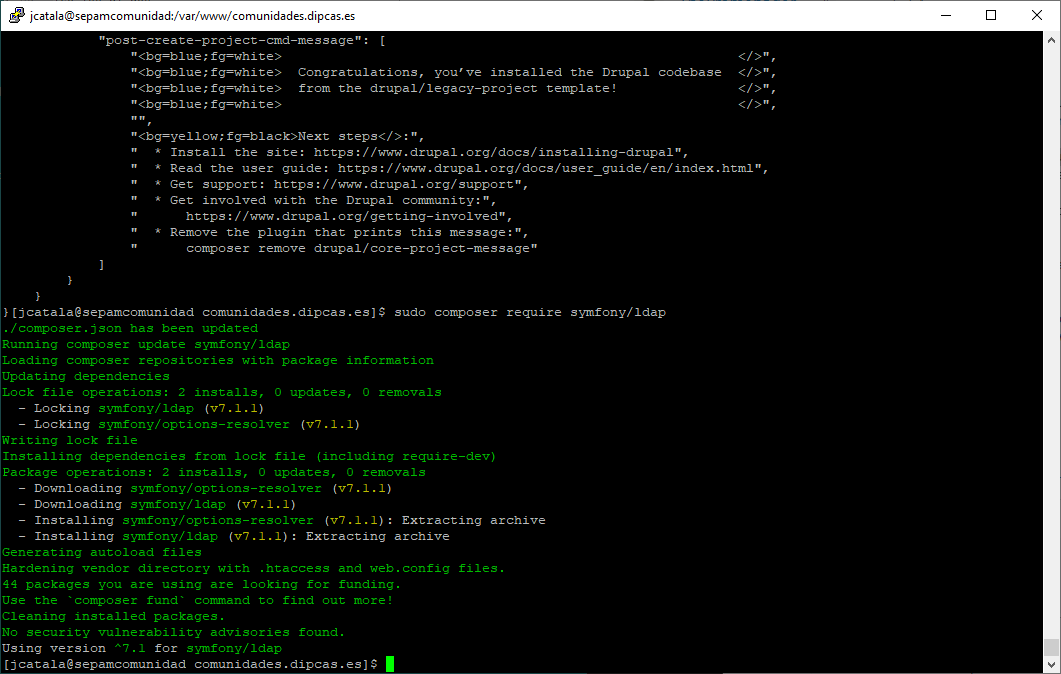Image resolution: width=1061 pixels, height=674 pixels.
Task: Click 'Installing symfony/ldap' Extracting archive line
Action: pyautogui.click(x=234, y=536)
